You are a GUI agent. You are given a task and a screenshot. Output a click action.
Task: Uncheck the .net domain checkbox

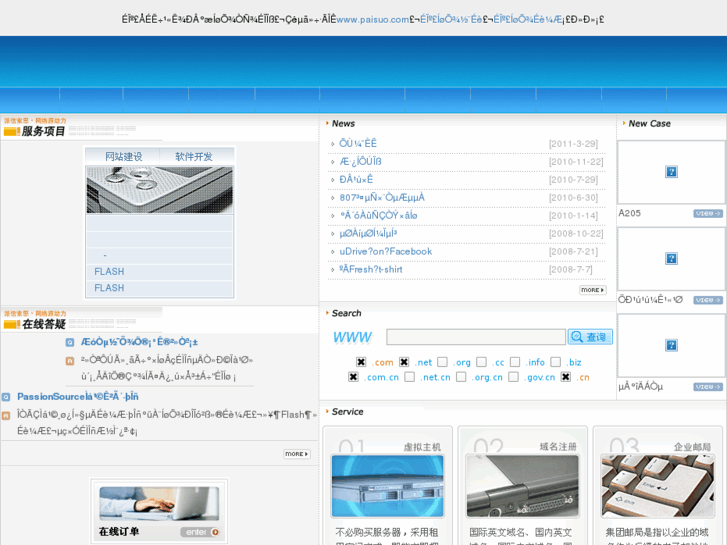(x=404, y=362)
